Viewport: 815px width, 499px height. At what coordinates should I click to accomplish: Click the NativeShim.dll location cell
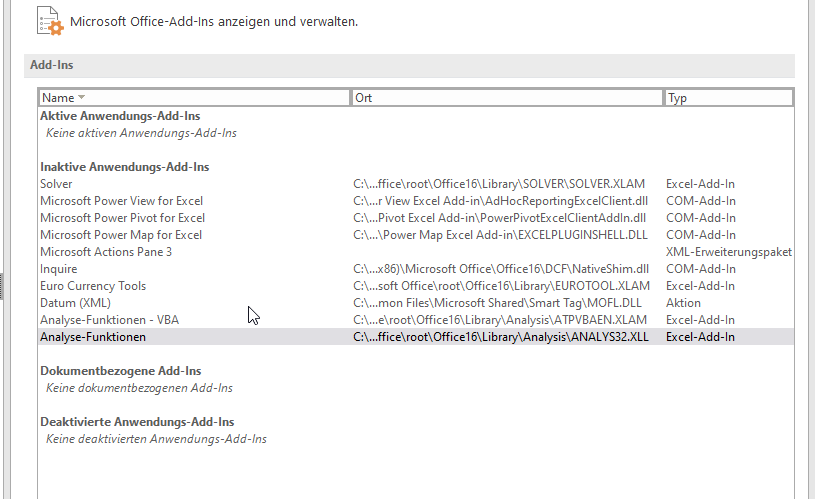click(501, 269)
